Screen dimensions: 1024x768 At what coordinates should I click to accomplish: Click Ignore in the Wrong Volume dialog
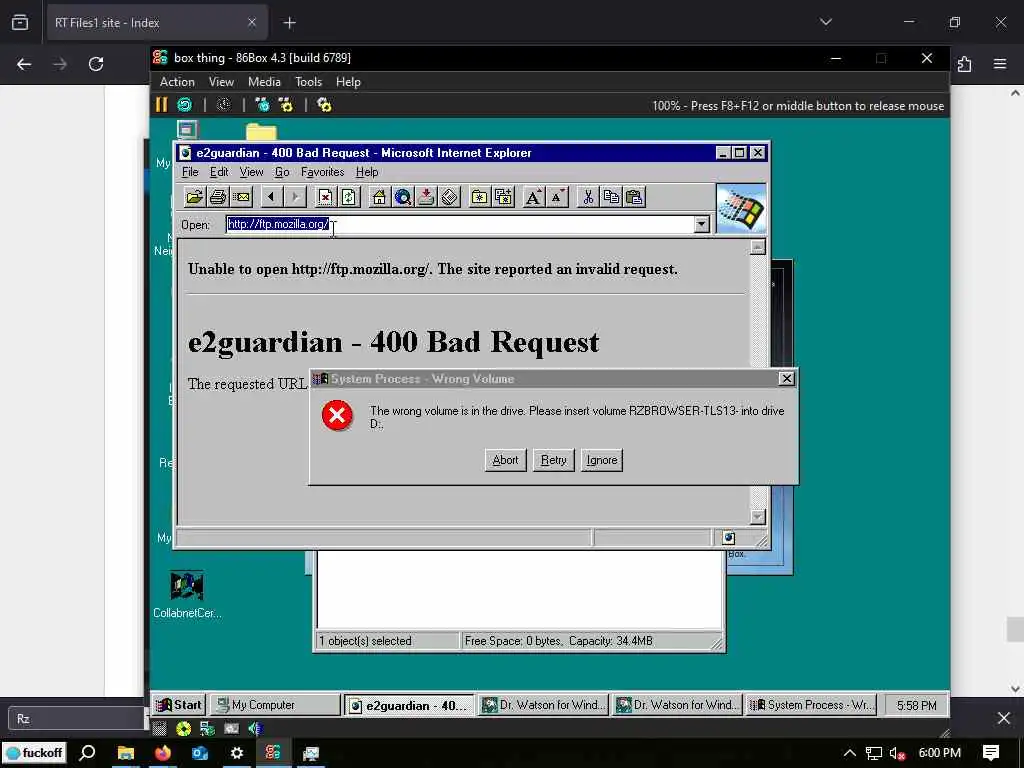[x=601, y=460]
